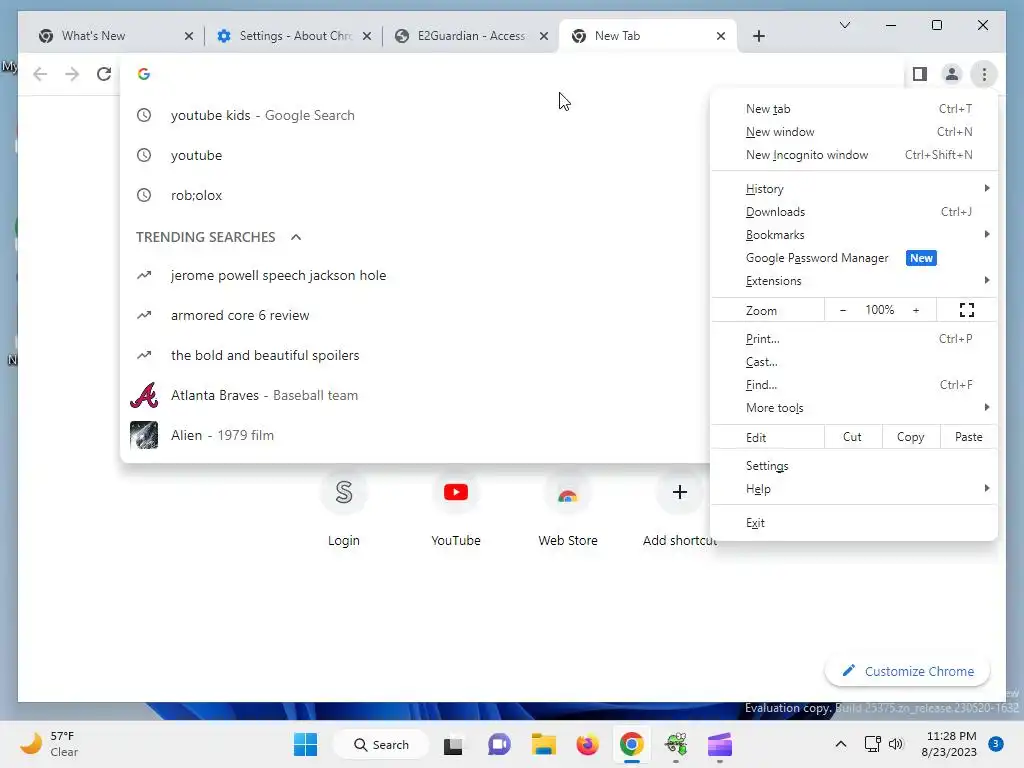Screen dimensions: 1024x768
Task: Choose jerome powell speech jackson hole suggestion
Action: (x=415, y=276)
